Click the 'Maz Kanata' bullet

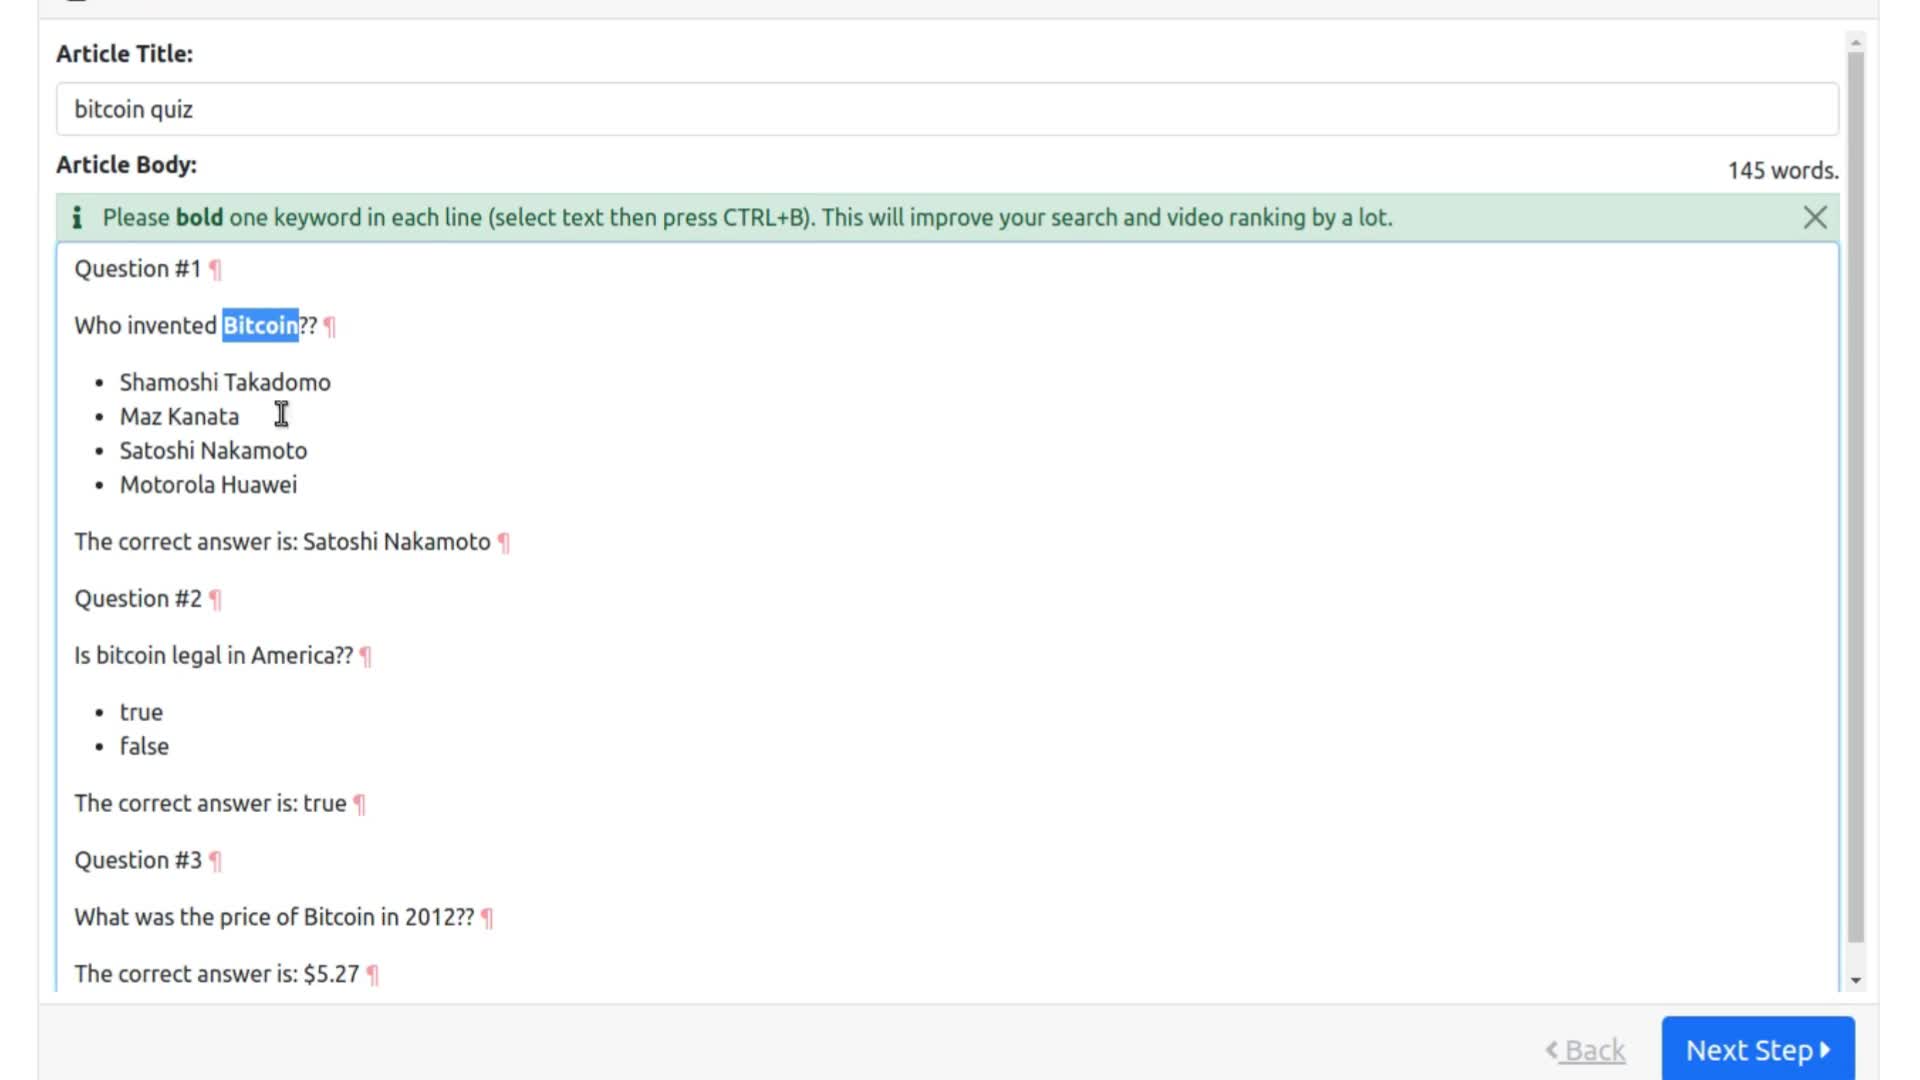[179, 417]
